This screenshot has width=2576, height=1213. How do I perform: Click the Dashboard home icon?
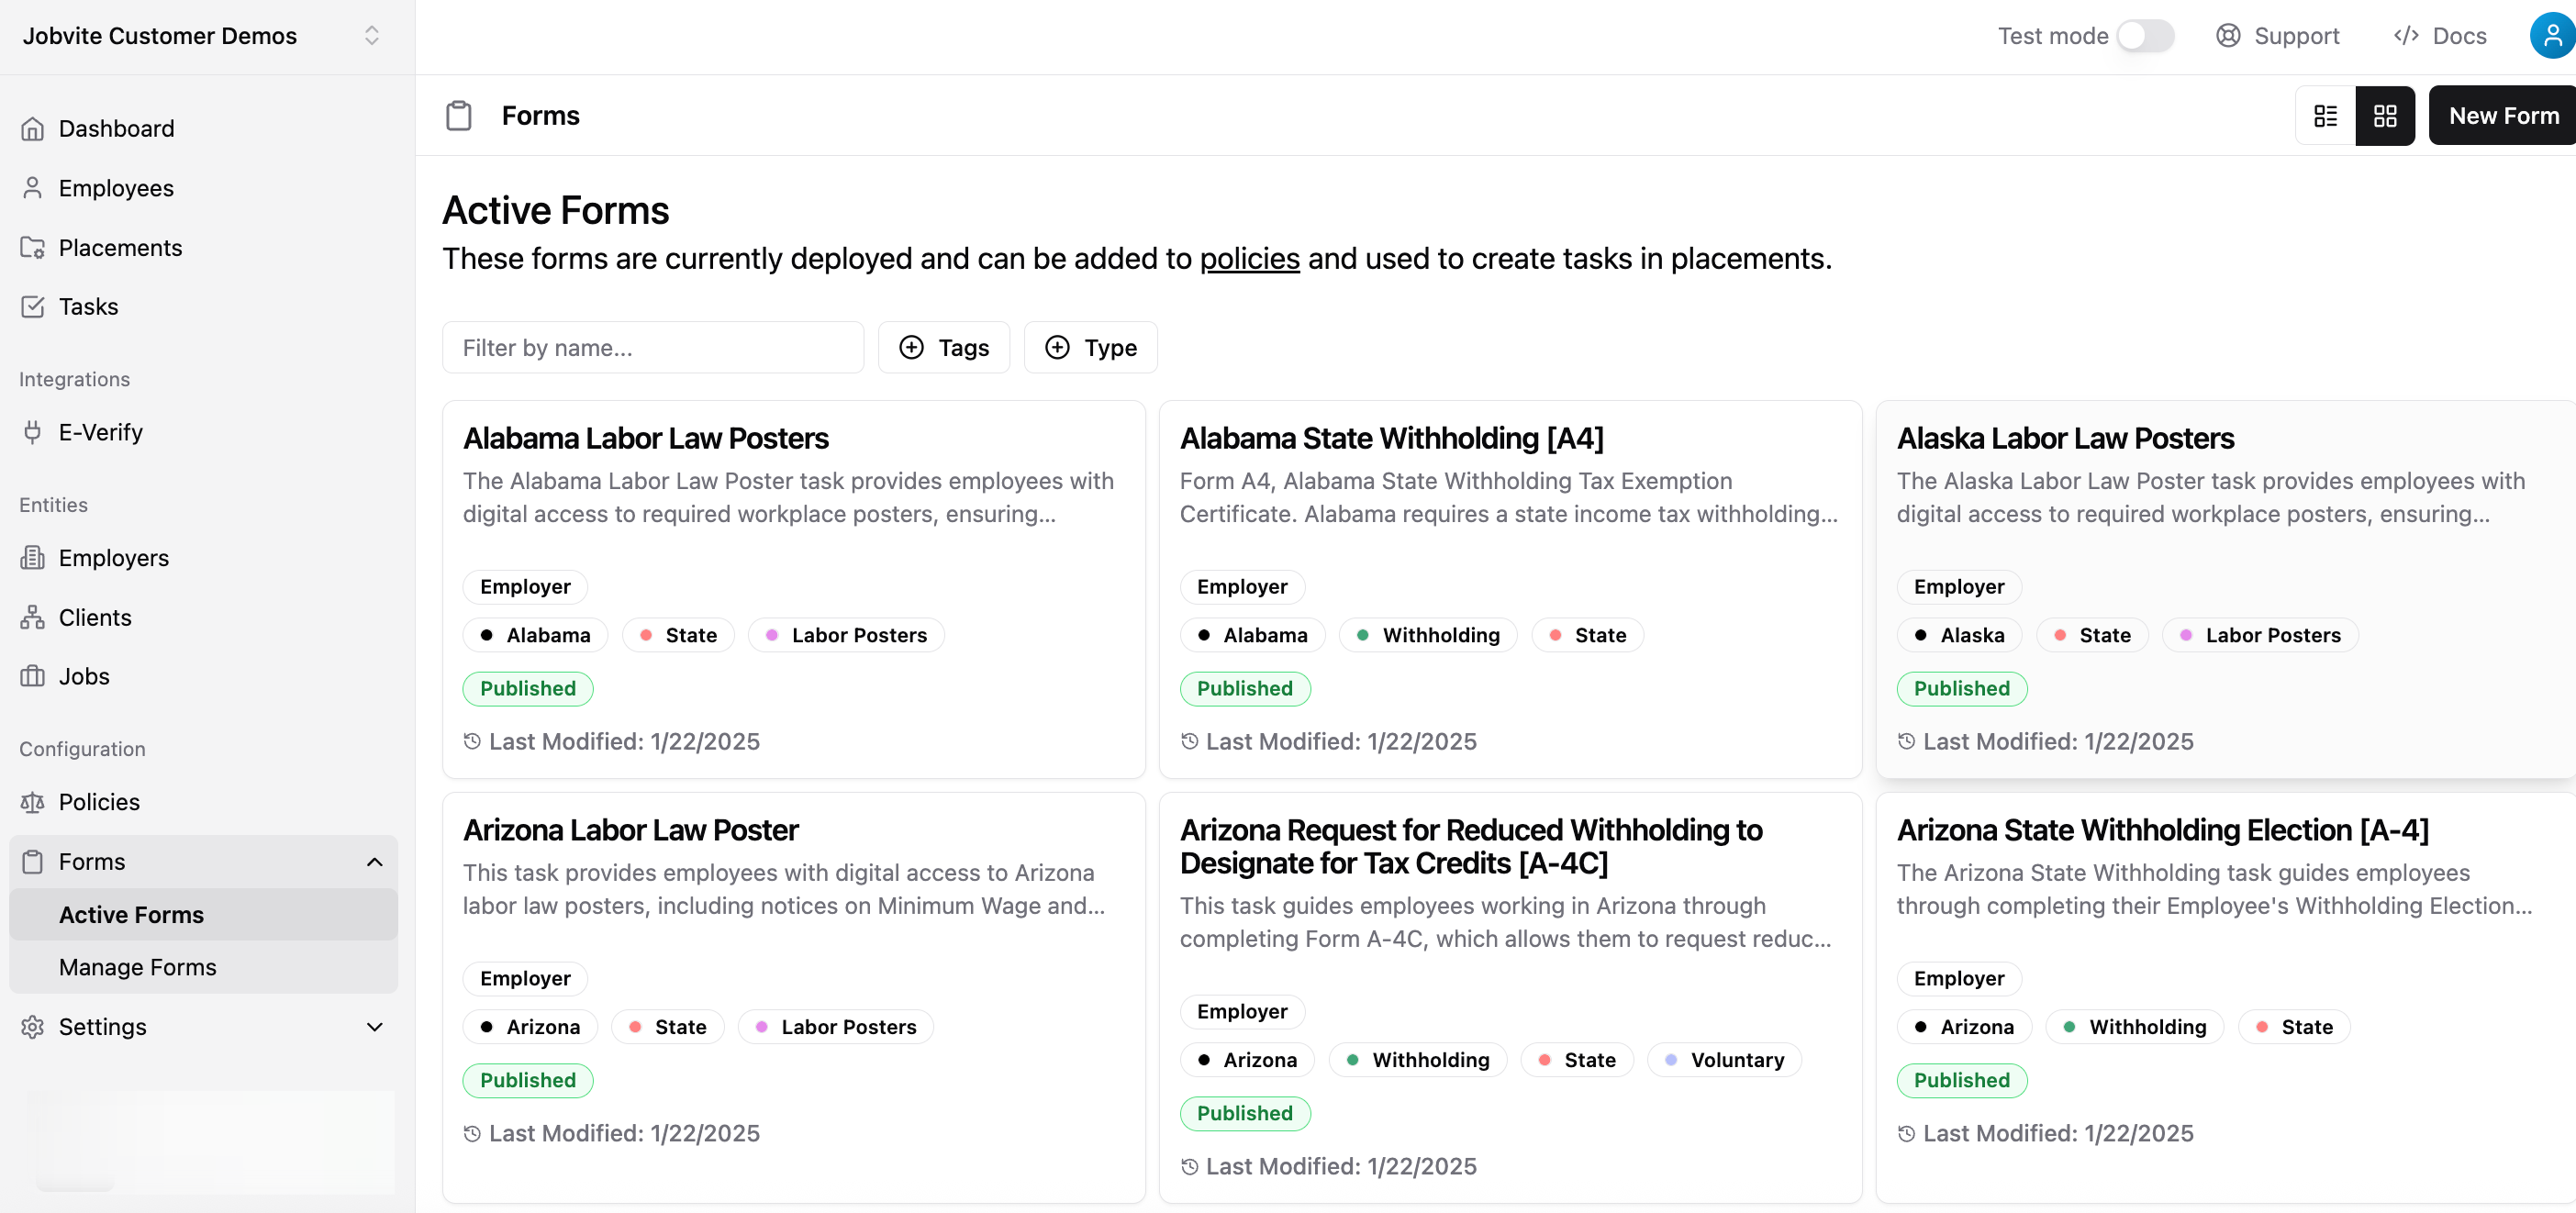32,129
